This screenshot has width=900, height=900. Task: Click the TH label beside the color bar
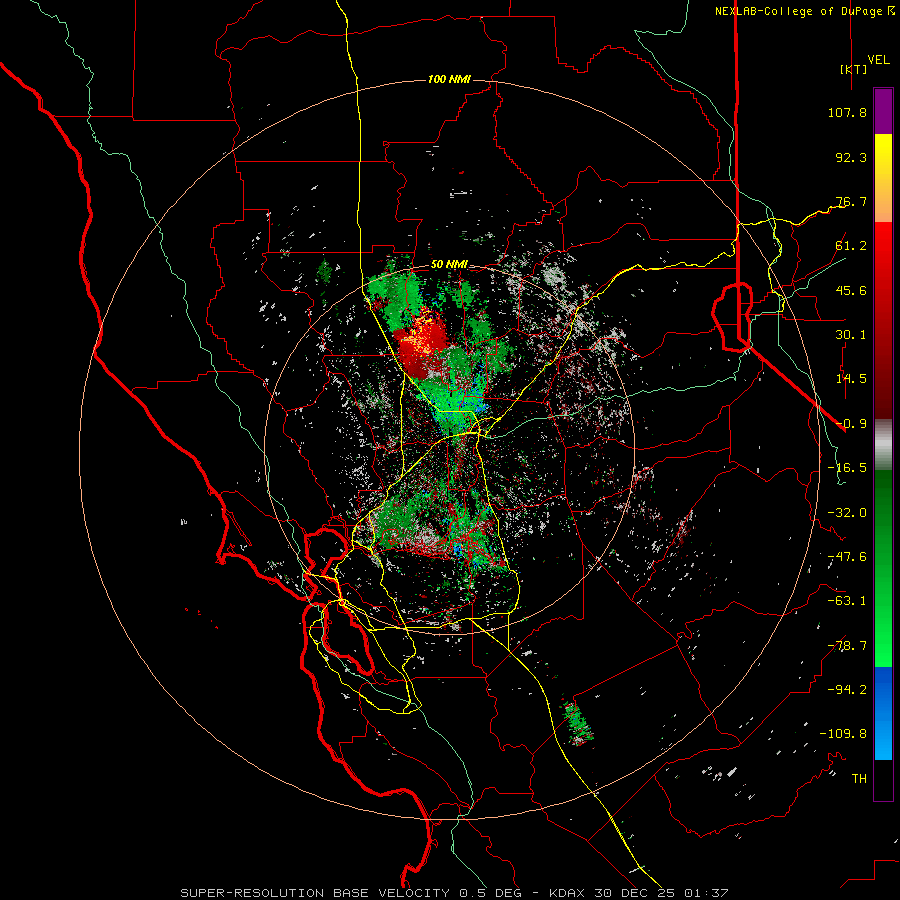point(859,779)
